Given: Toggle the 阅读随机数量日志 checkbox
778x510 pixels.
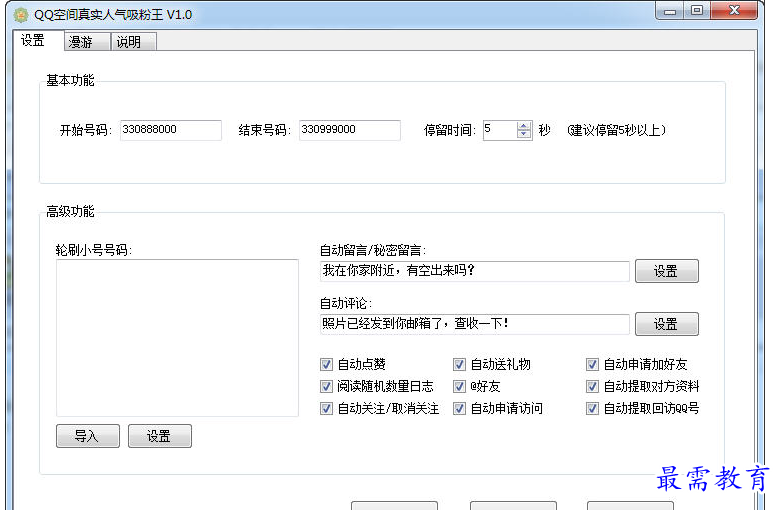Looking at the screenshot, I should tap(326, 386).
